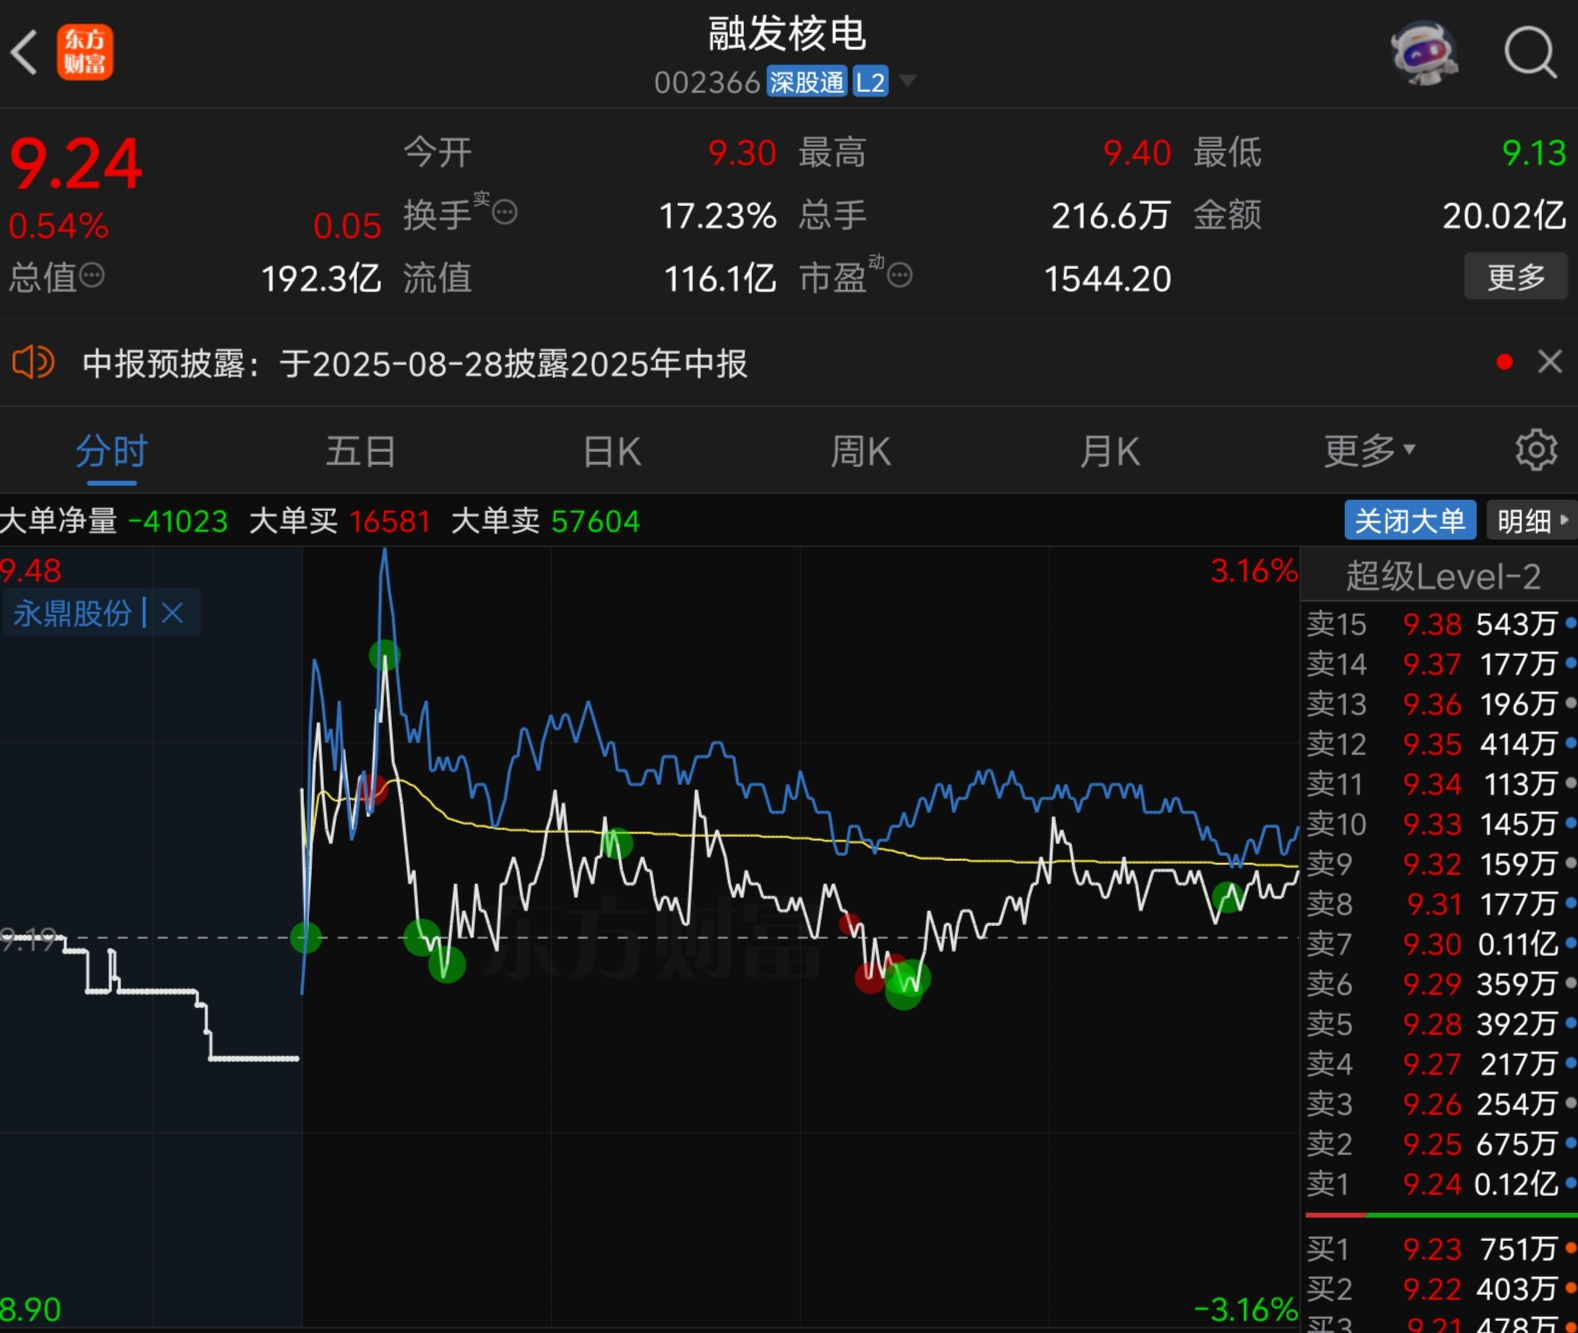Select 卖2 order row at 9.25

[x=1440, y=1144]
